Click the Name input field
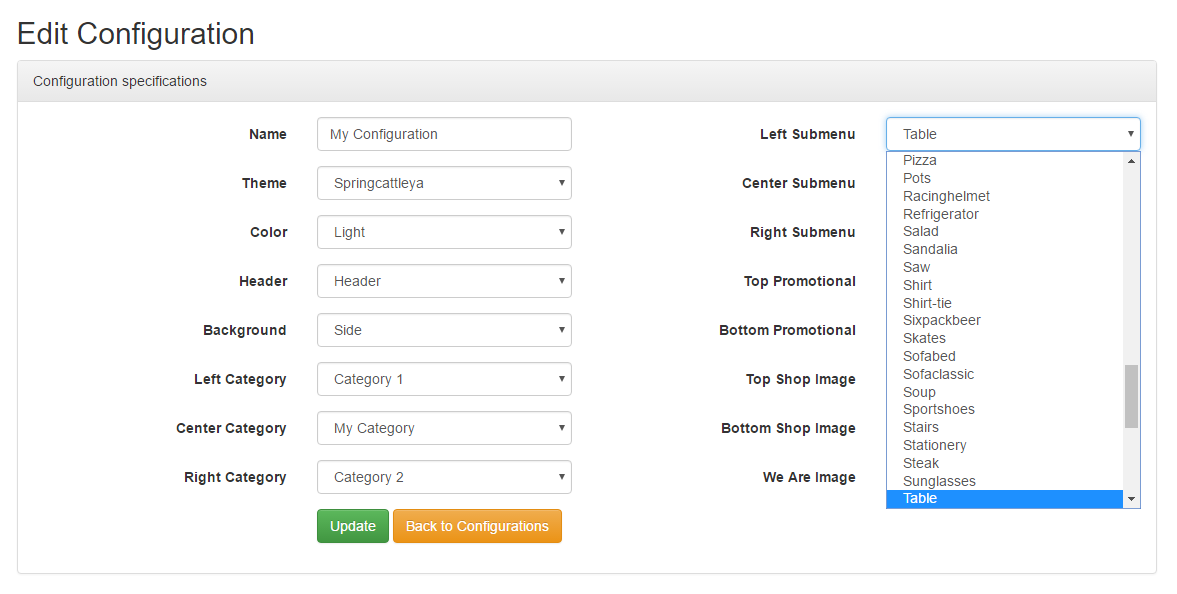1177x594 pixels. (444, 134)
